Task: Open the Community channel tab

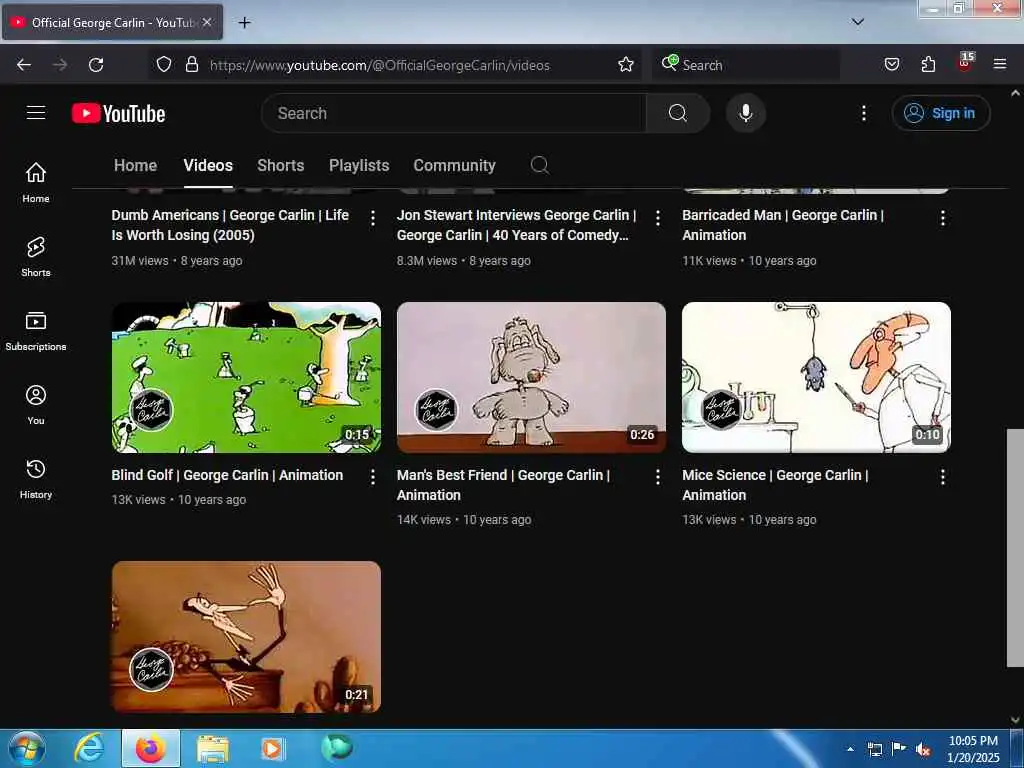Action: click(x=455, y=165)
